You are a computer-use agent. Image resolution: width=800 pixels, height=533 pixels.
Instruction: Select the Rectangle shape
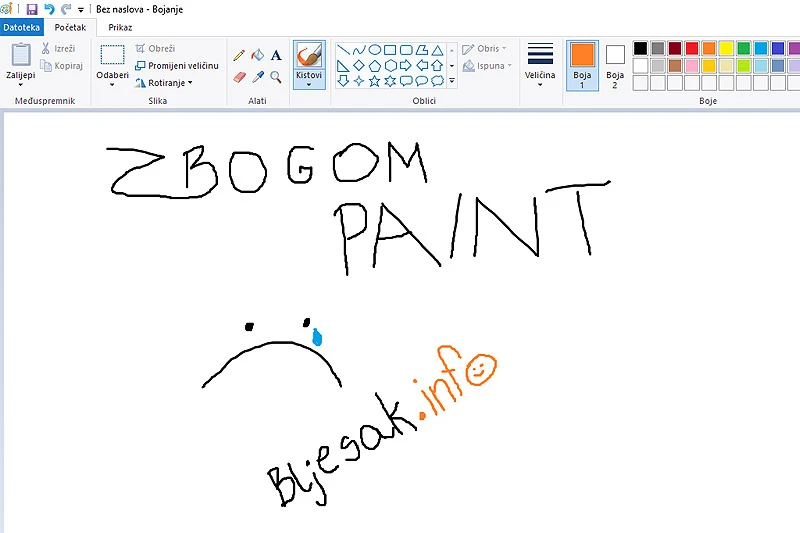pos(390,50)
